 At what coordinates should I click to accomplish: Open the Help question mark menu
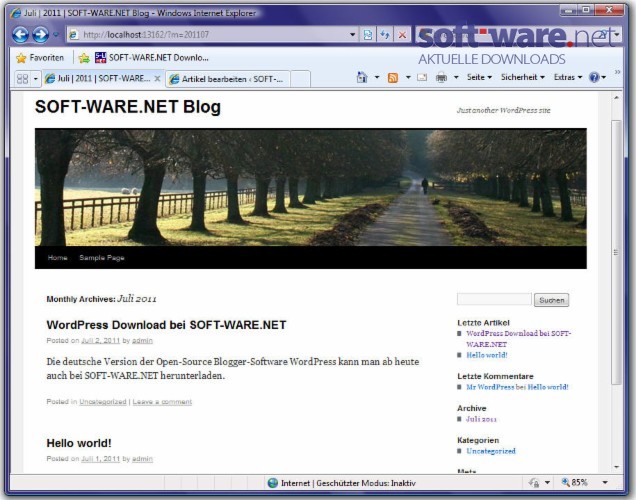click(x=597, y=77)
